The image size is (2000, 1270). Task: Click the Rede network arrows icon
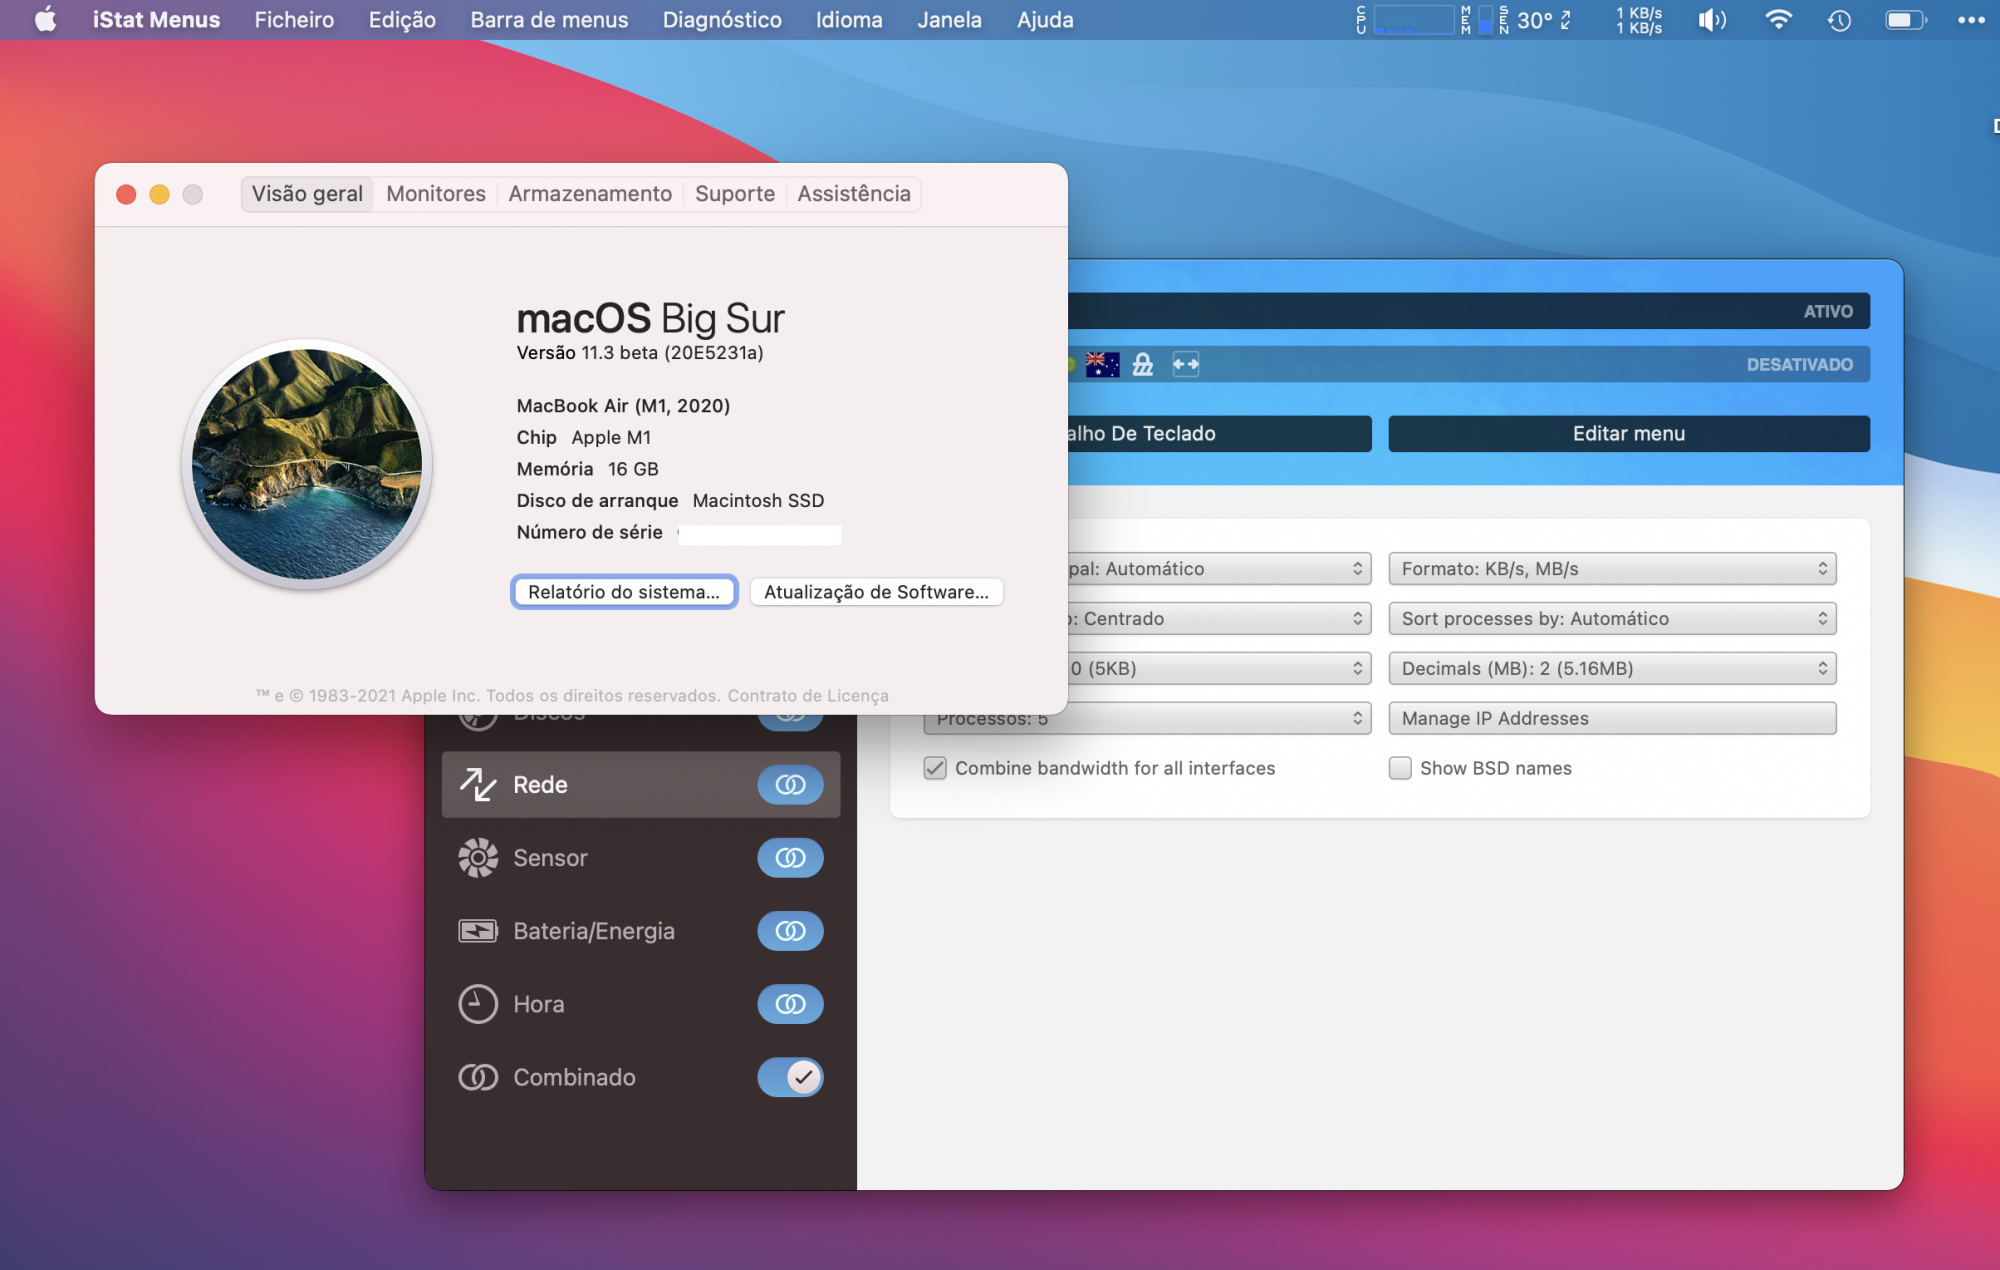click(478, 785)
